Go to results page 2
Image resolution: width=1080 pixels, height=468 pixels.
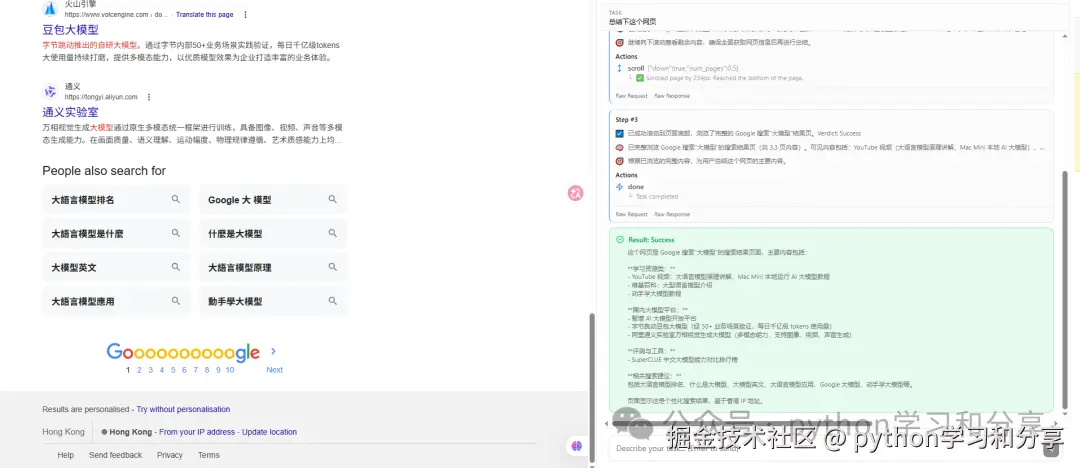coord(139,370)
